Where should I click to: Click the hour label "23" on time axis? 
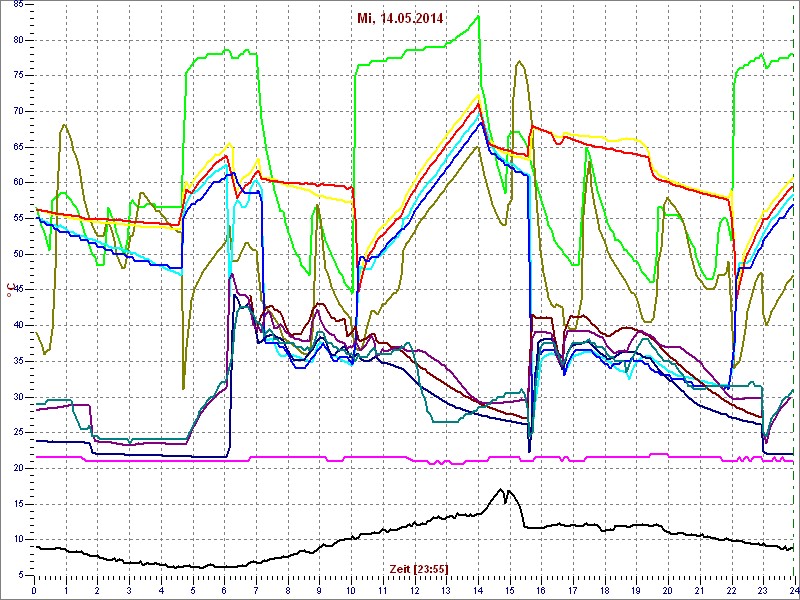point(763,591)
